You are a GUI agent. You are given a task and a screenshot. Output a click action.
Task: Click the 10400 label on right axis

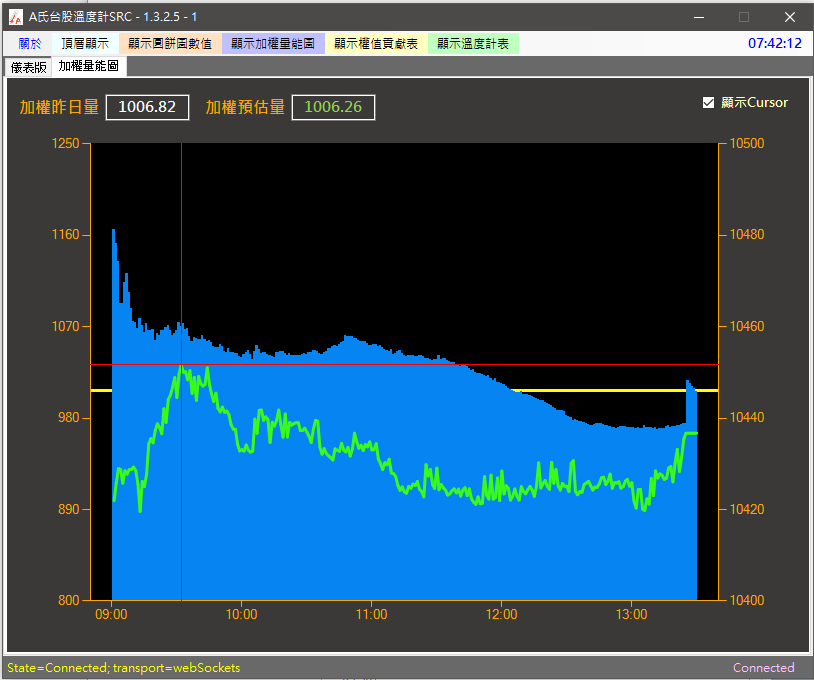point(747,601)
